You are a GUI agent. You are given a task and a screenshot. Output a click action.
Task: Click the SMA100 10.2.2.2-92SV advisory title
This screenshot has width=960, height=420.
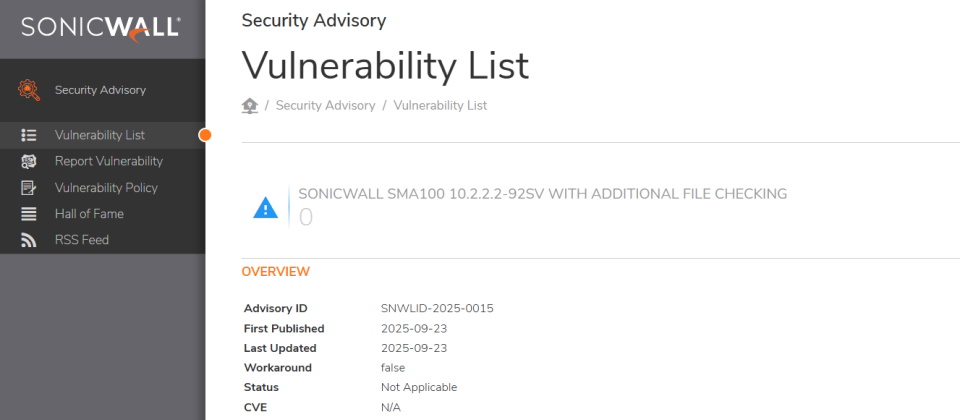click(543, 194)
